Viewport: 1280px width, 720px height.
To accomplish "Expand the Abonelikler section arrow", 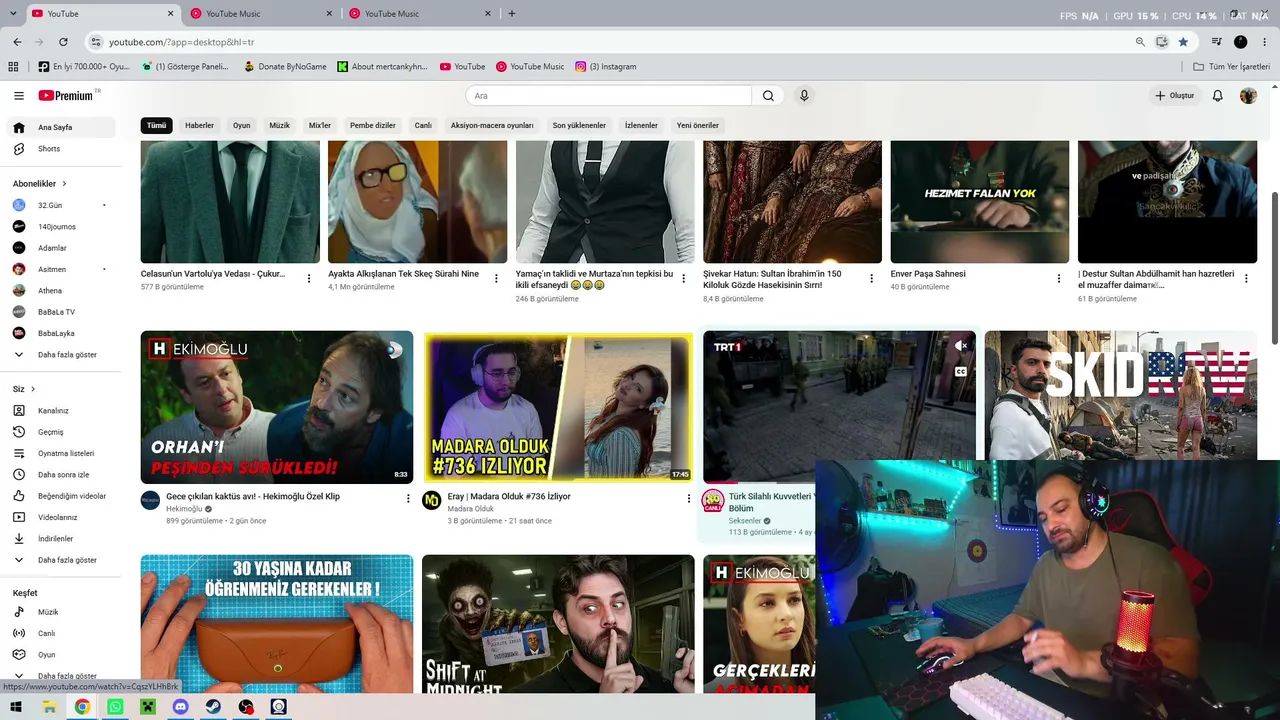I will click(x=64, y=184).
